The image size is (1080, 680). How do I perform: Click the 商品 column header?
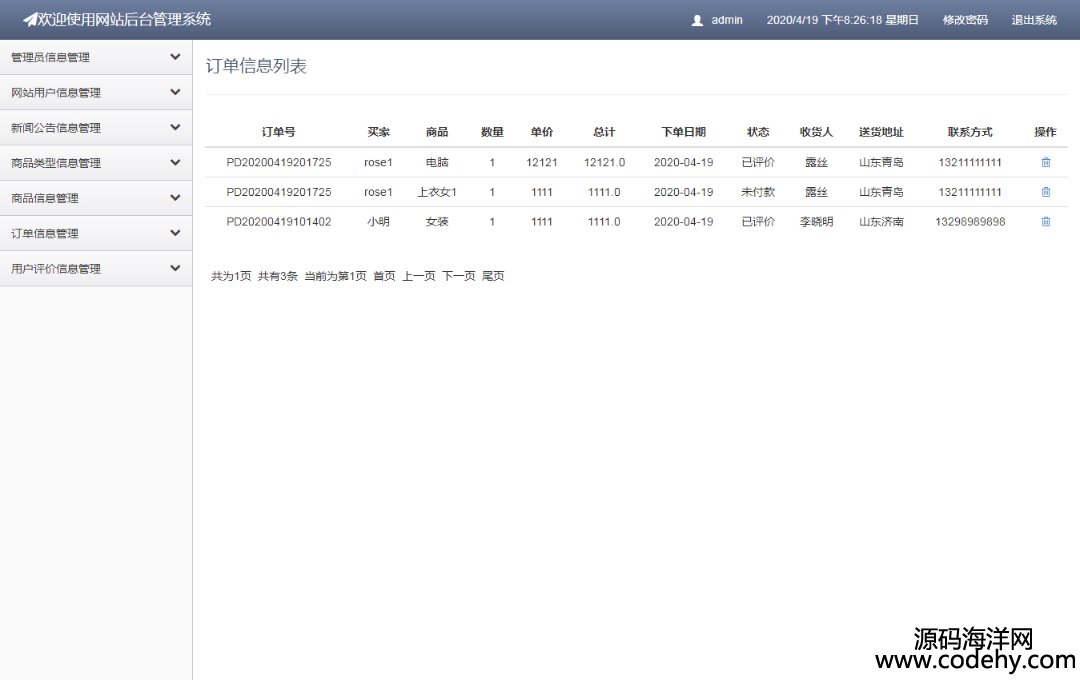coord(437,132)
